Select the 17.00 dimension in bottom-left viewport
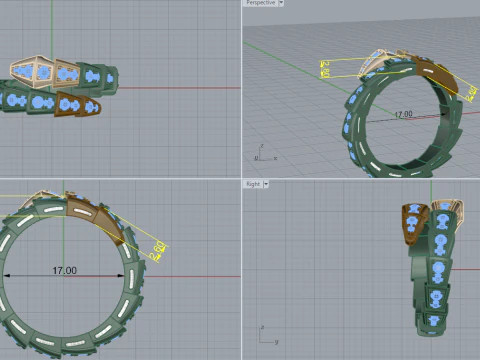The height and width of the screenshot is (360, 480). point(65,270)
